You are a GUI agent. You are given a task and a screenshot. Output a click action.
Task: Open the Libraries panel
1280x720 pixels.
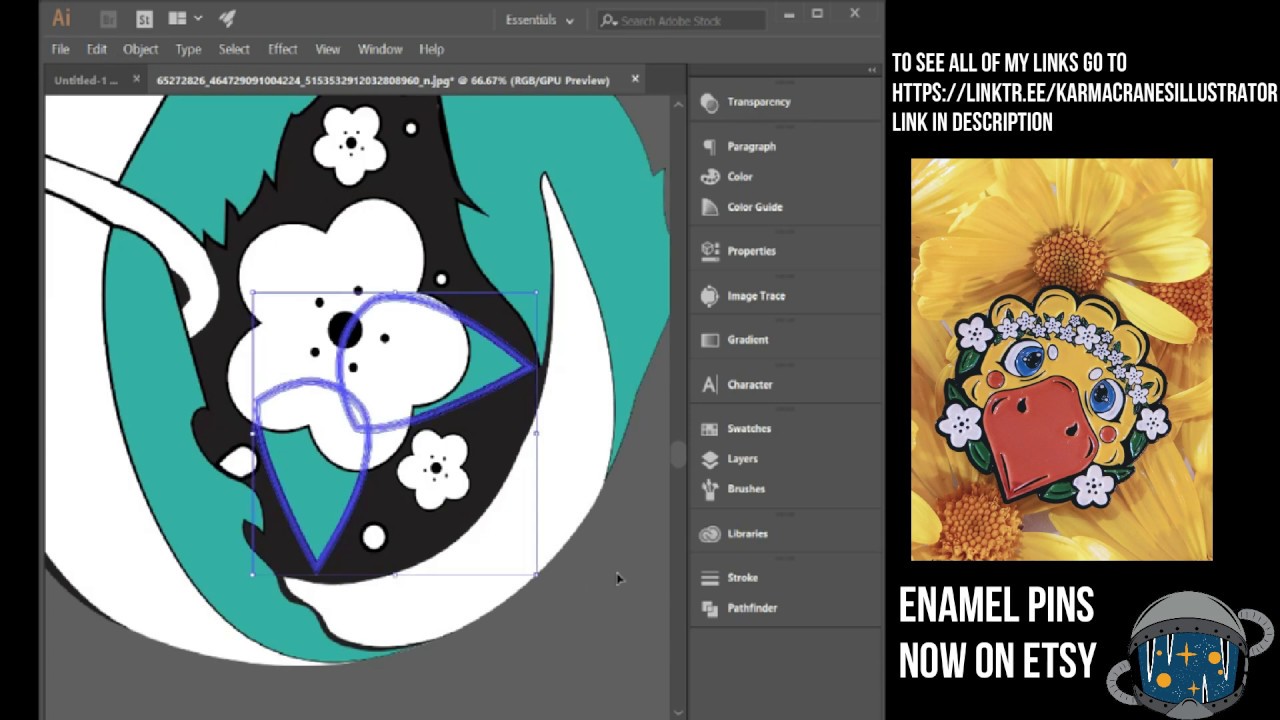coord(746,534)
